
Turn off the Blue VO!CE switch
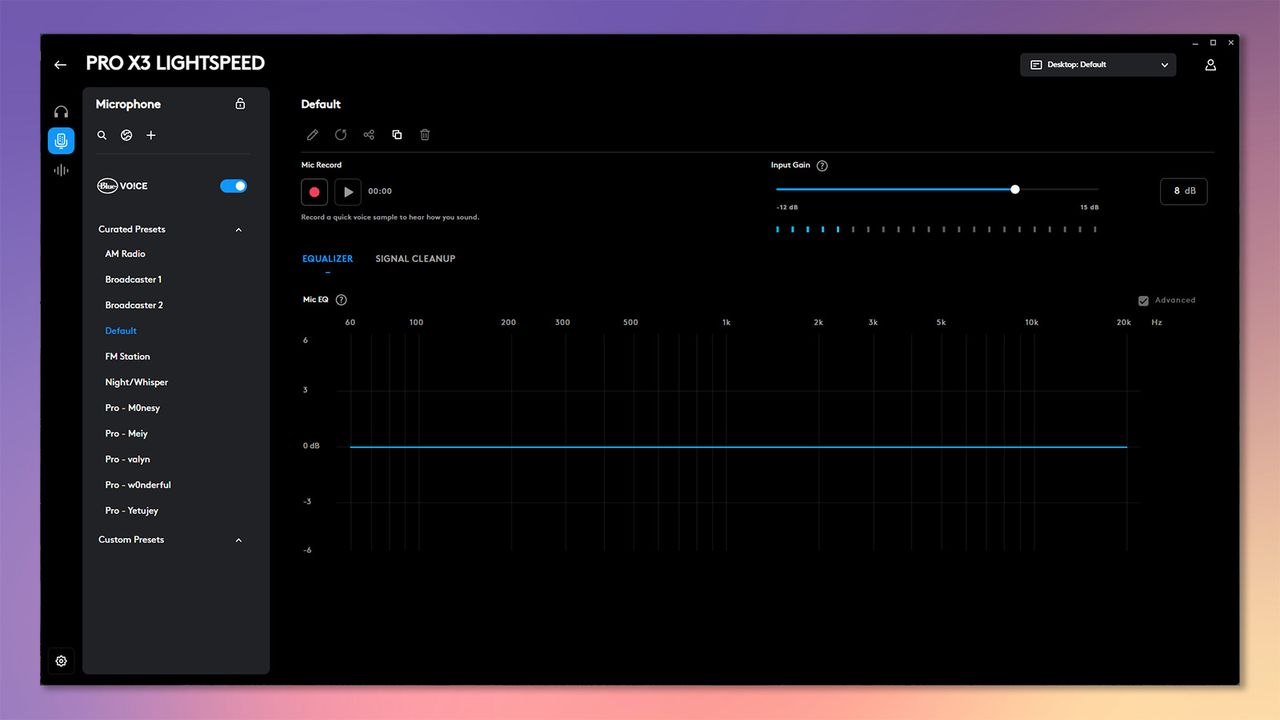(233, 186)
